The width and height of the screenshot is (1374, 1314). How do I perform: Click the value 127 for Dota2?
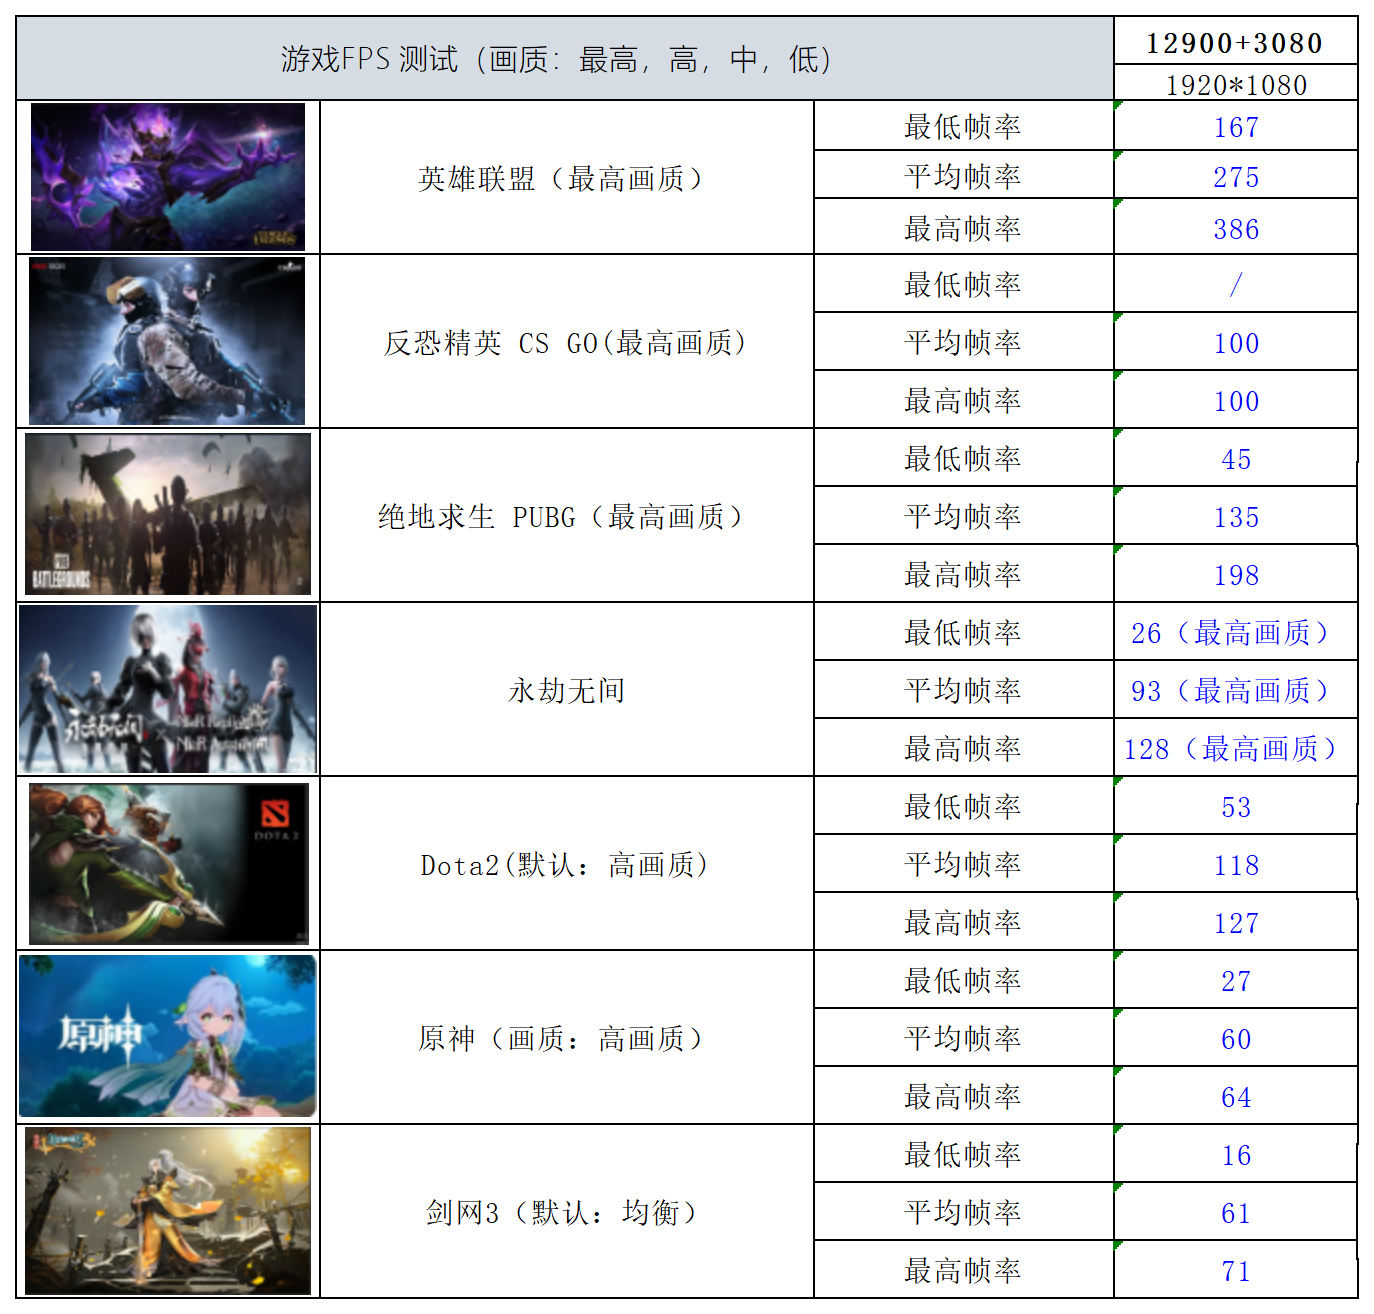(1236, 922)
